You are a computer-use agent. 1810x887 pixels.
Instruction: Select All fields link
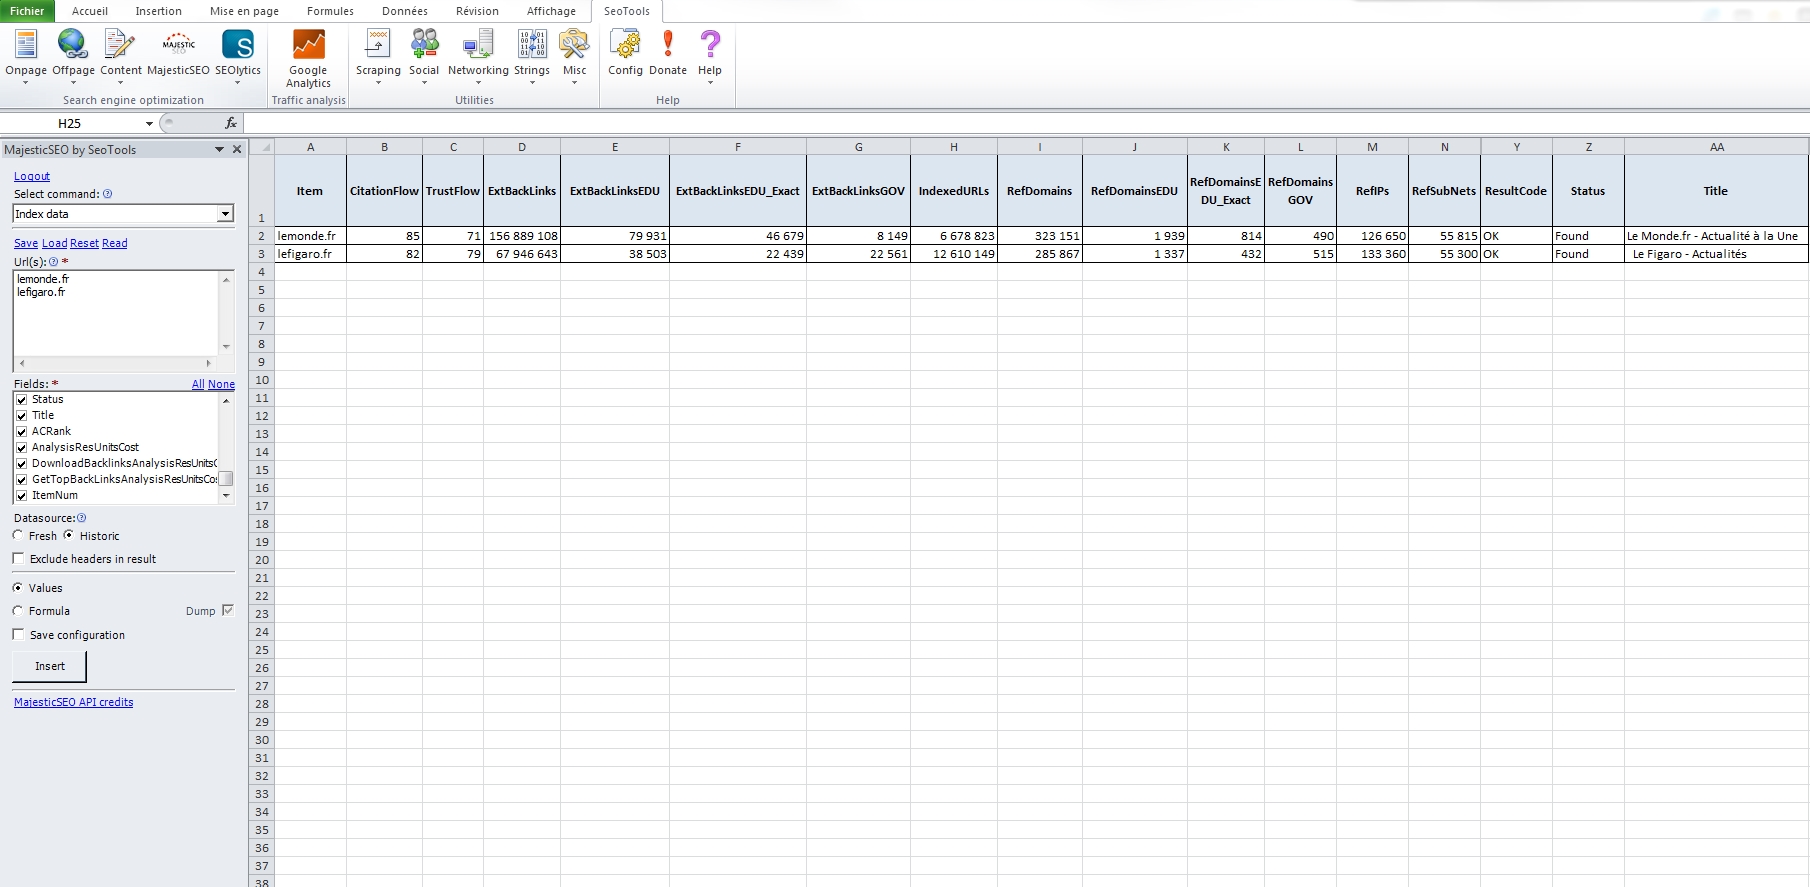pos(198,384)
